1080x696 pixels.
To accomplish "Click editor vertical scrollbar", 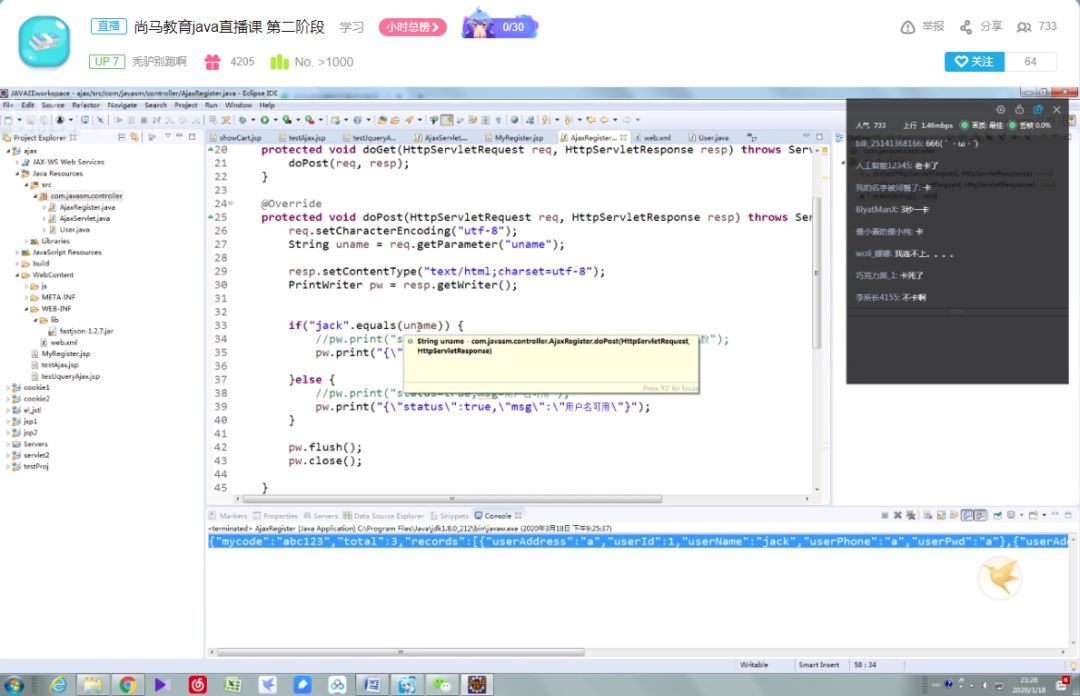I will [x=817, y=272].
